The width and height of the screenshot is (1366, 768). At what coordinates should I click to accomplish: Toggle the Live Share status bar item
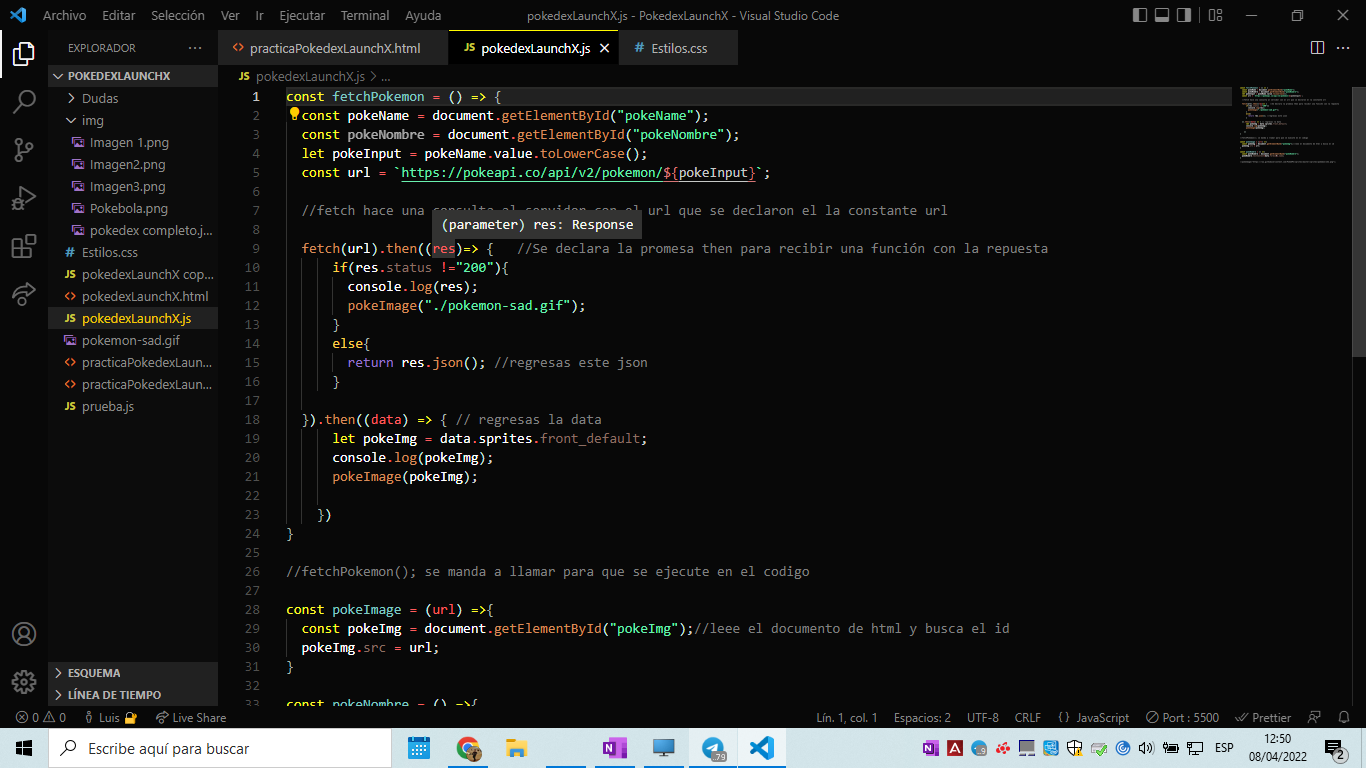click(x=190, y=717)
